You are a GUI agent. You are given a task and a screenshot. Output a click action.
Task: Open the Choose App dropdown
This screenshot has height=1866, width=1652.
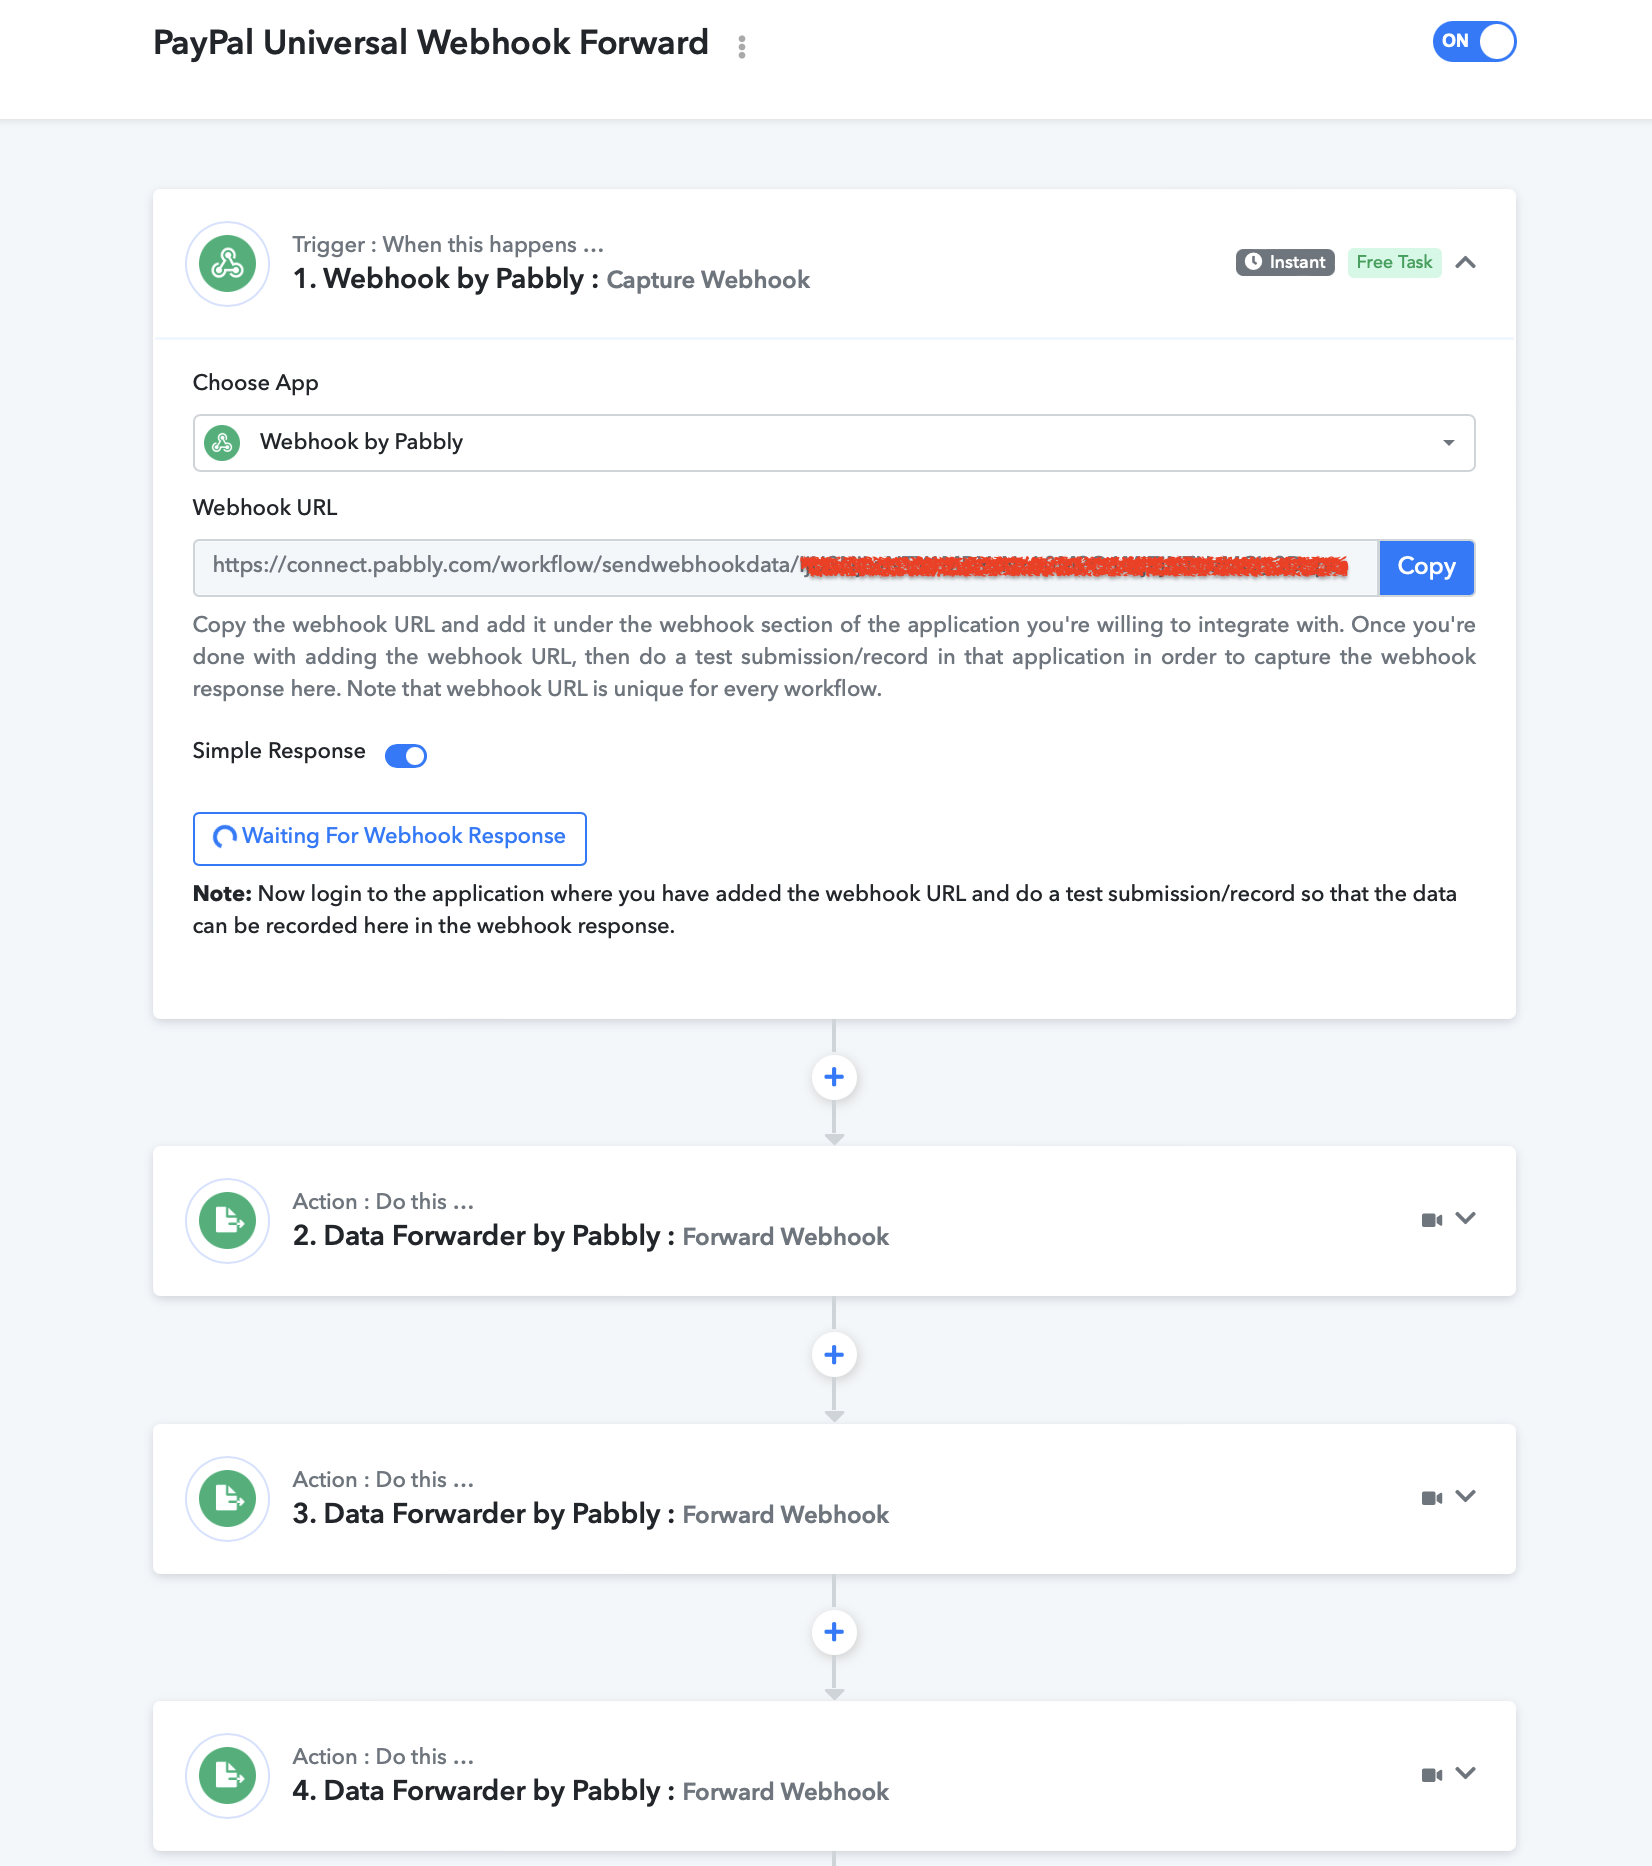click(834, 442)
